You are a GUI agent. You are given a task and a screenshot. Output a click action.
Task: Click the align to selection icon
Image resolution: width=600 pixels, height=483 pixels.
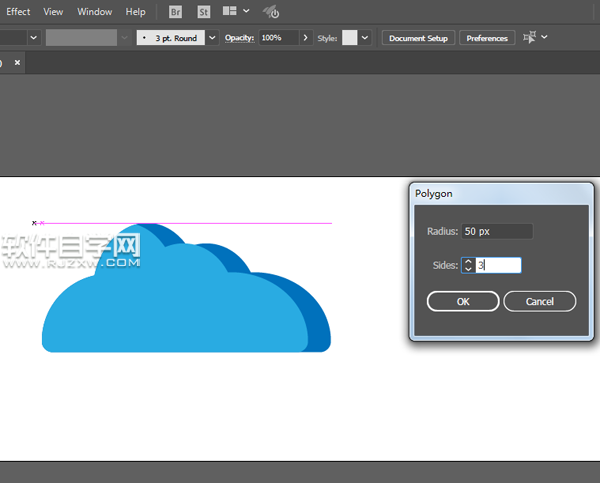(530, 38)
